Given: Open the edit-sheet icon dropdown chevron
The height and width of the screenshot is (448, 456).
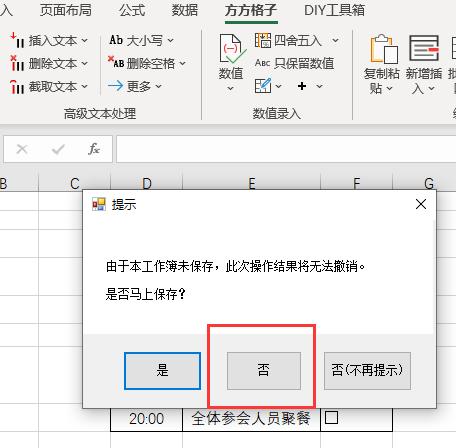Looking at the screenshot, I should tap(278, 86).
